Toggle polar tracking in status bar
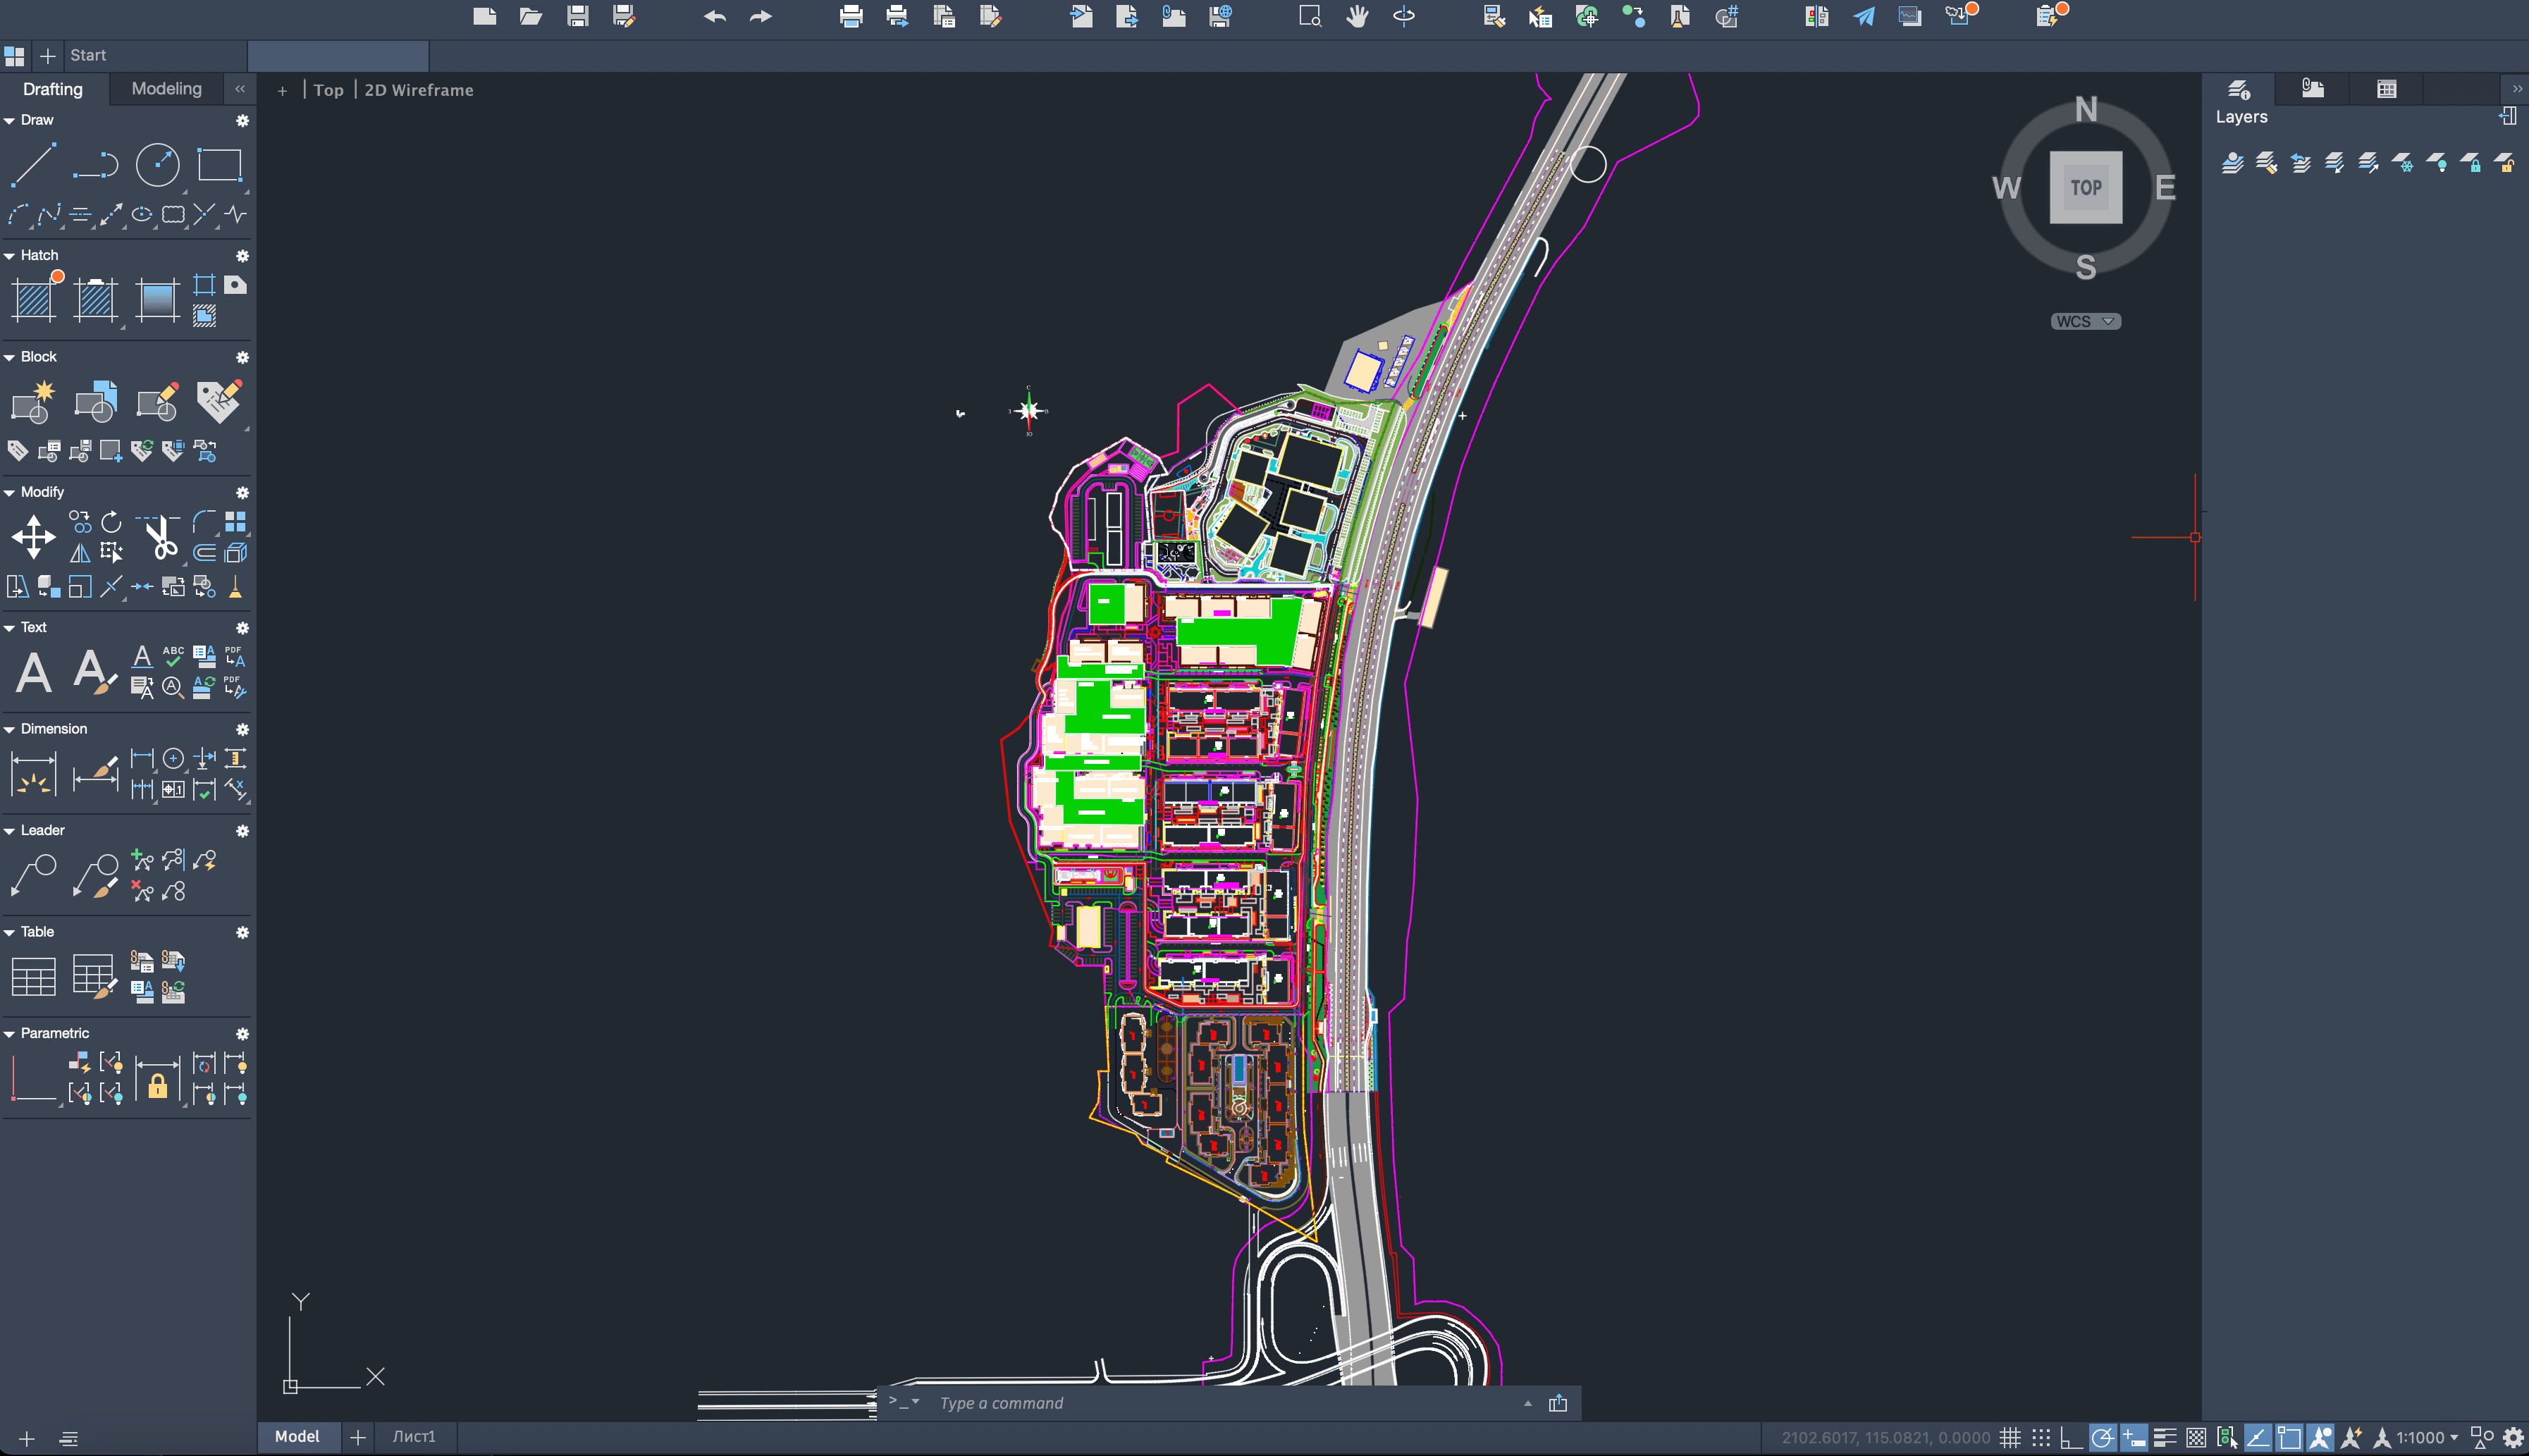The width and height of the screenshot is (2529, 1456). coord(2102,1438)
